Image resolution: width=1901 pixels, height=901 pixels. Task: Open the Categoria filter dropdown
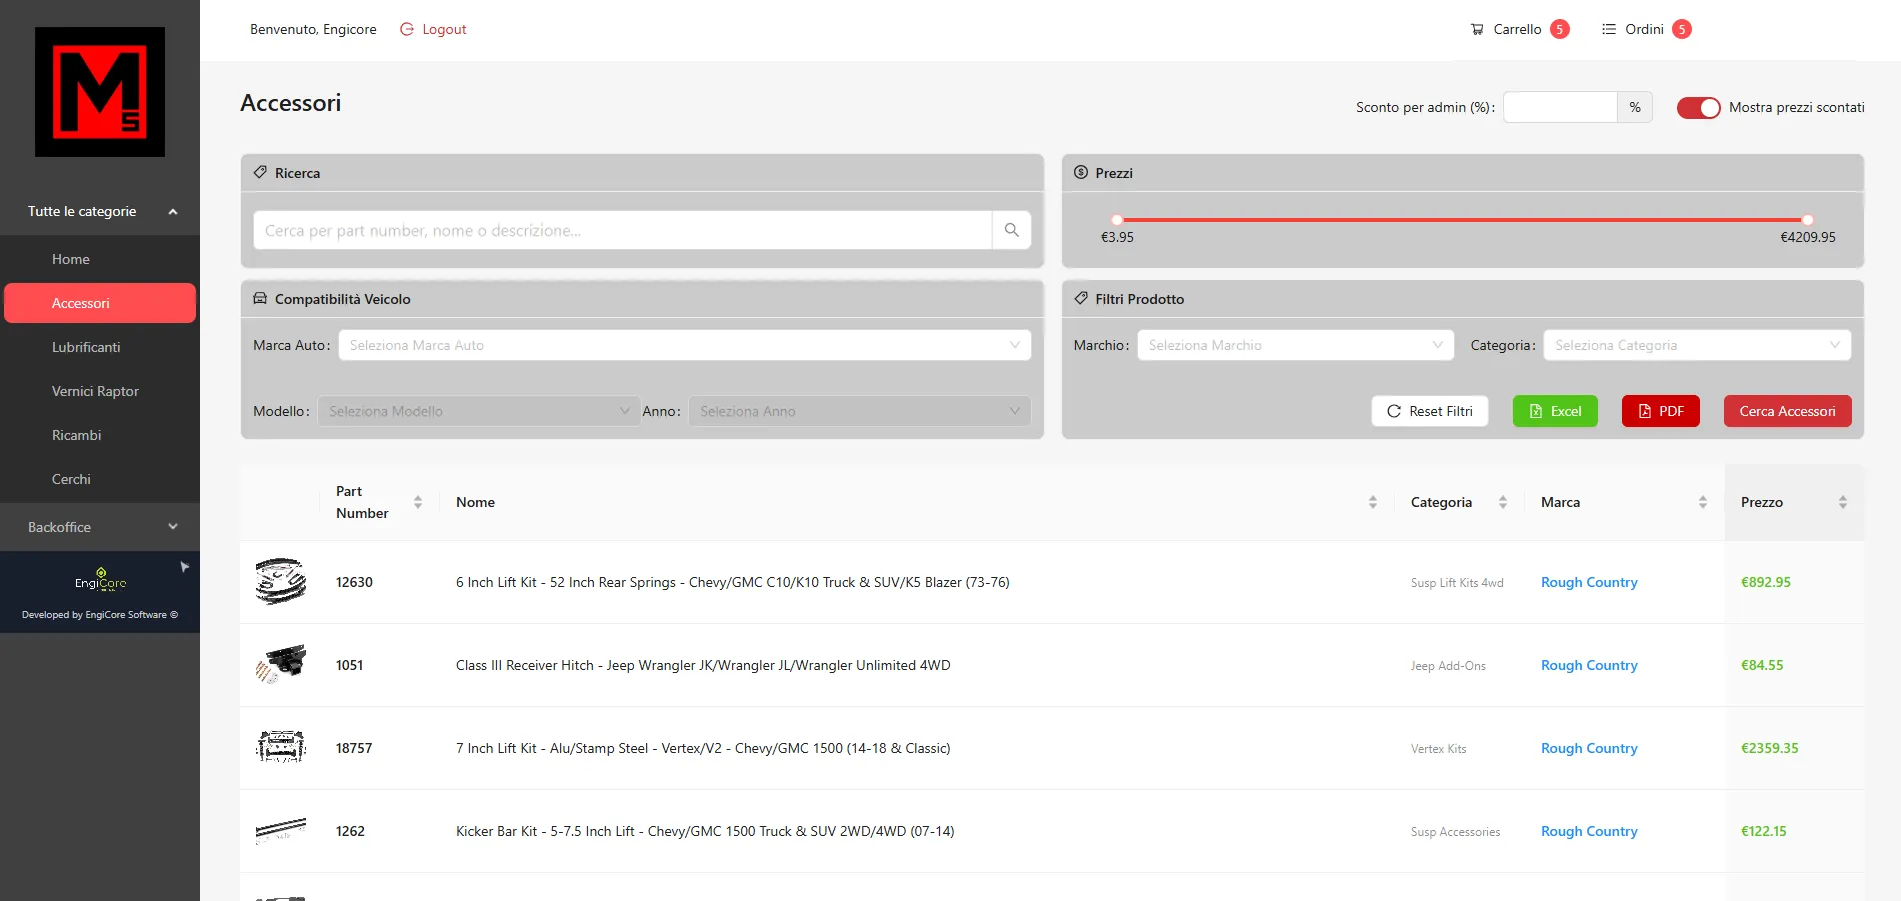point(1696,345)
